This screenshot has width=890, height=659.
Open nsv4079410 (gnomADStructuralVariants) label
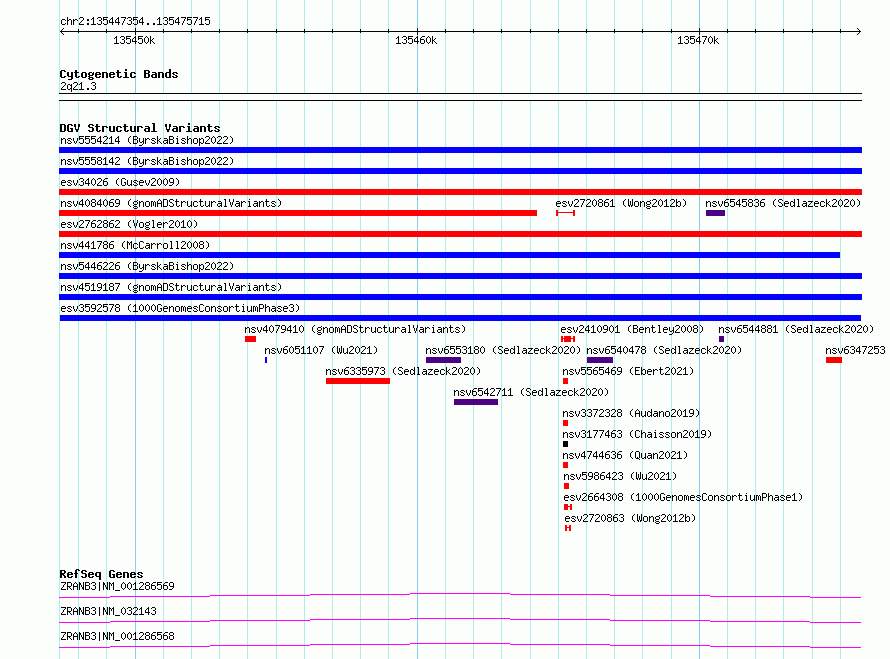355,329
